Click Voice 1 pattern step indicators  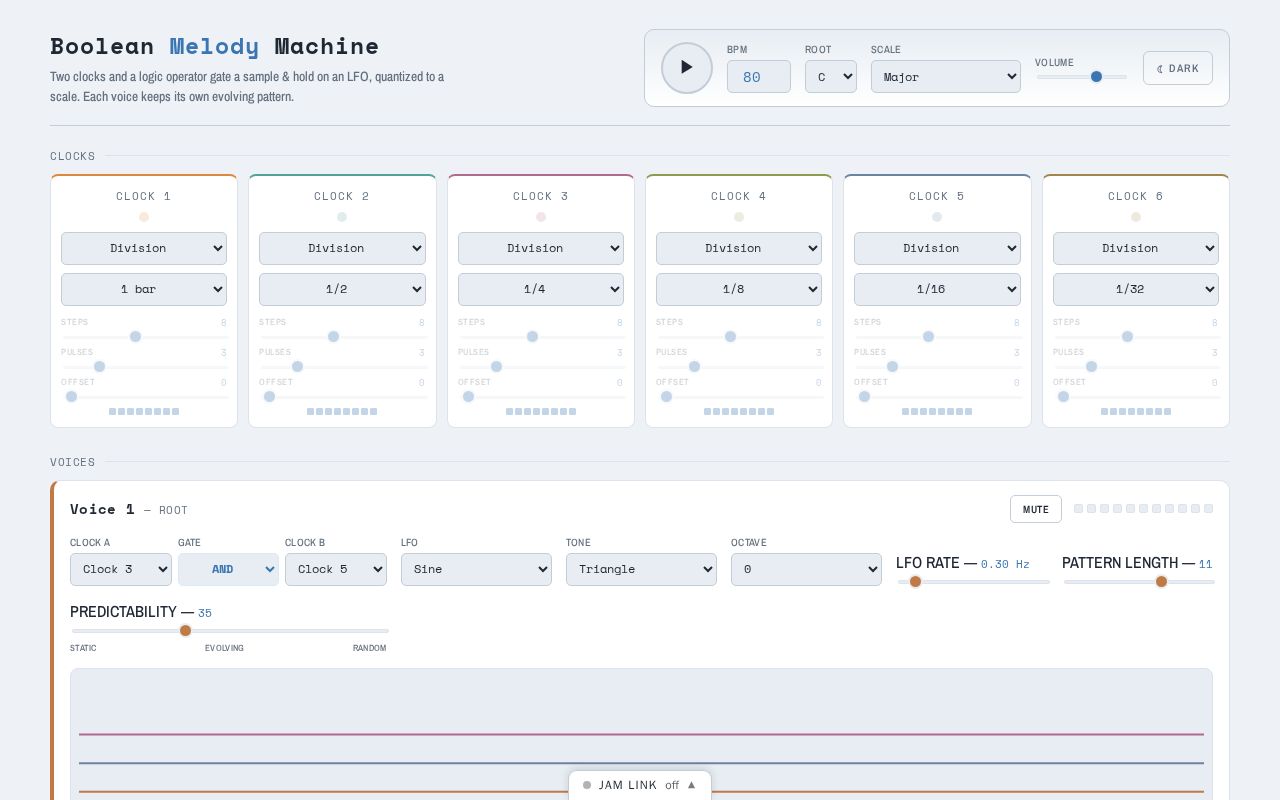(1144, 509)
